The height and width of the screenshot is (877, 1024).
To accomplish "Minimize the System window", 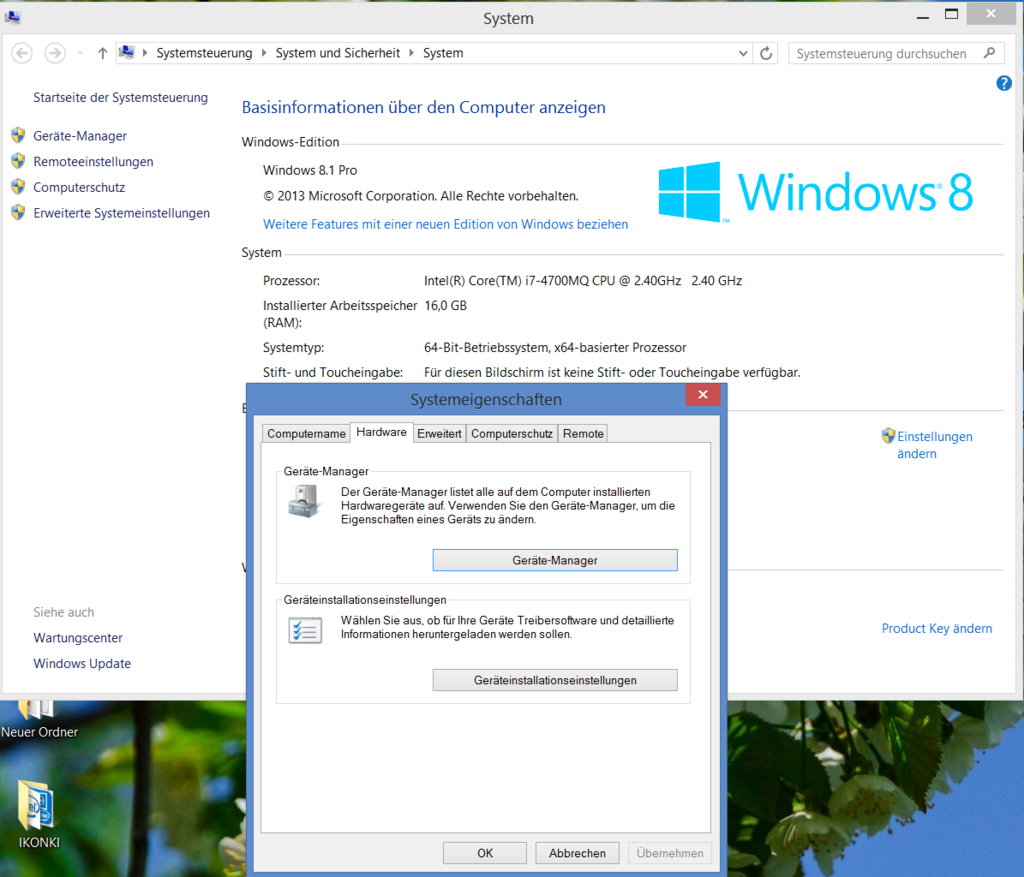I will coord(922,16).
